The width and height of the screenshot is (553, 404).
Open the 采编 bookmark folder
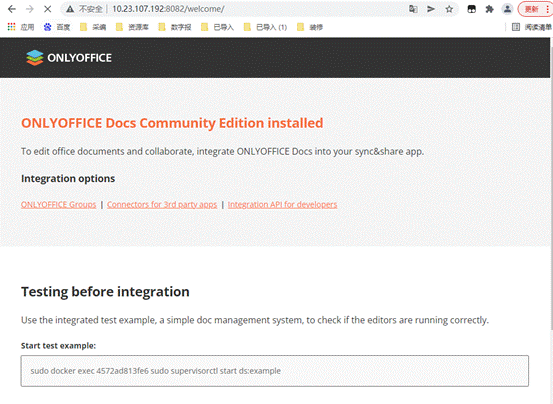click(93, 27)
